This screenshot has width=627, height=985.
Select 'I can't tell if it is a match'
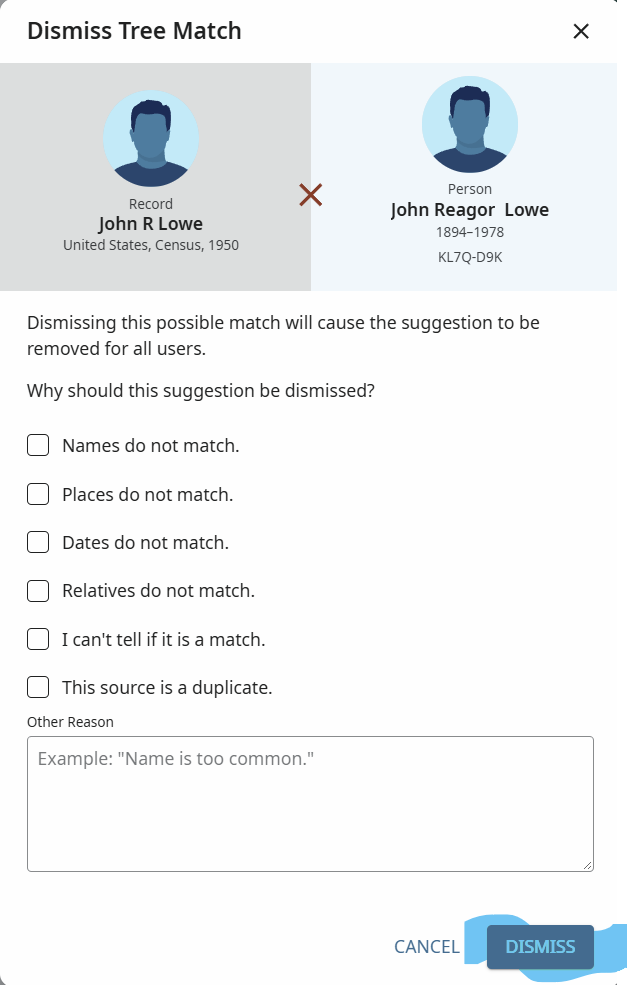pyautogui.click(x=38, y=639)
